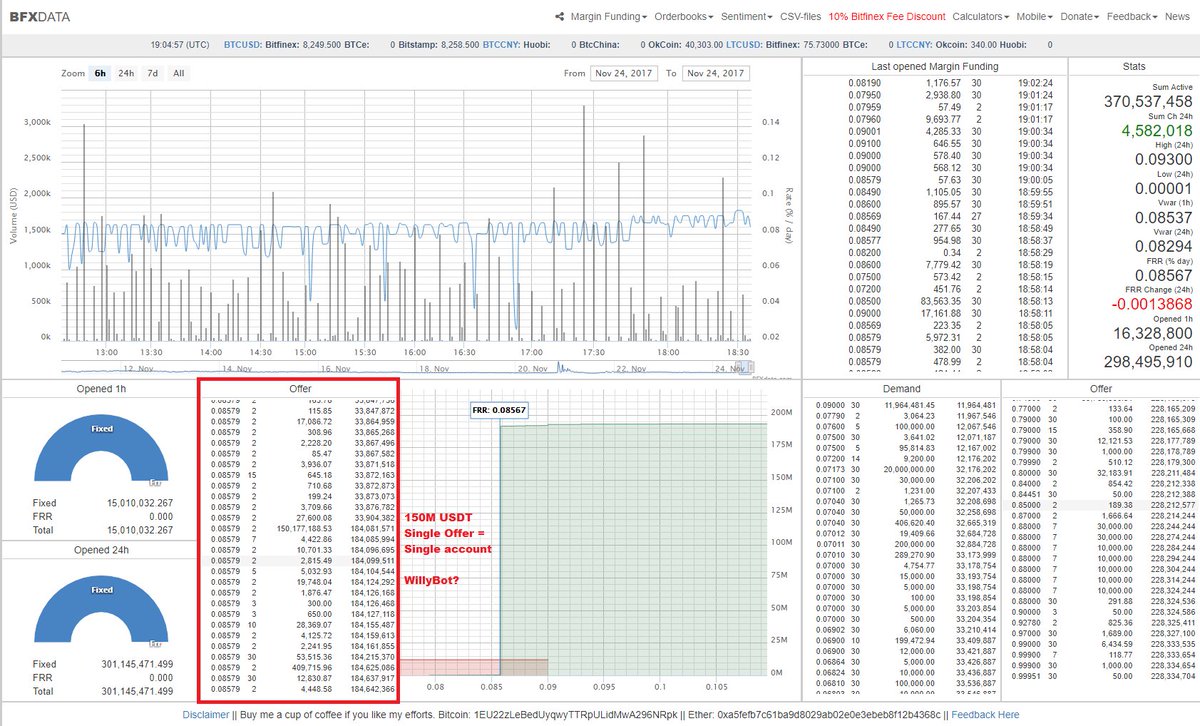Expand the Mobile dropdown
The height and width of the screenshot is (726, 1200).
coord(1036,17)
